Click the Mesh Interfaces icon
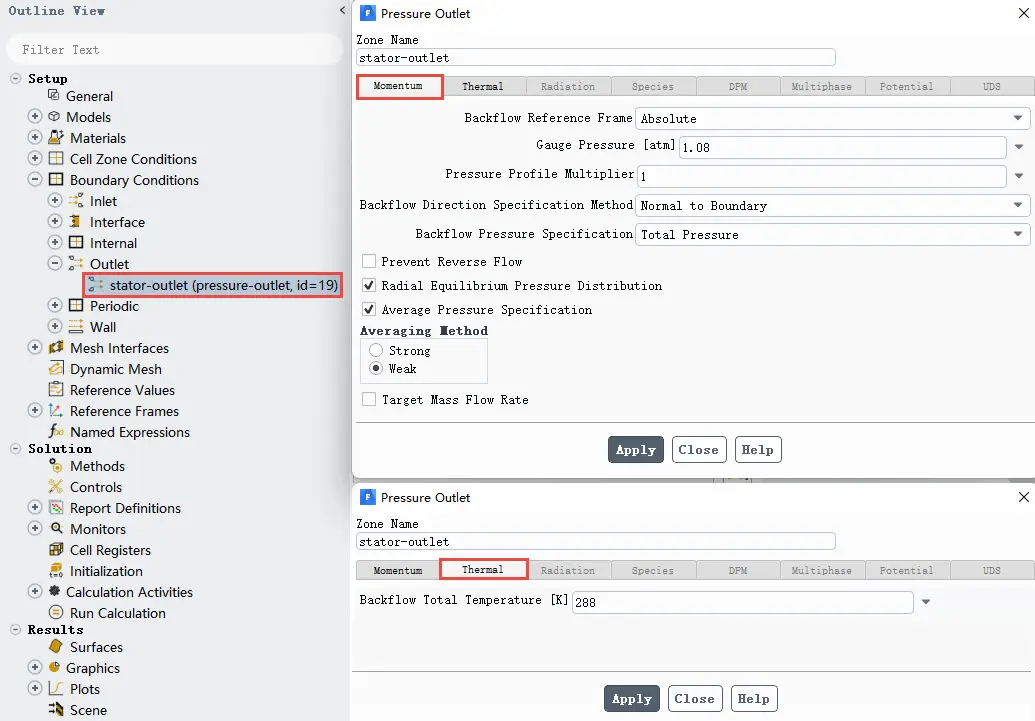1035x721 pixels. coord(57,347)
